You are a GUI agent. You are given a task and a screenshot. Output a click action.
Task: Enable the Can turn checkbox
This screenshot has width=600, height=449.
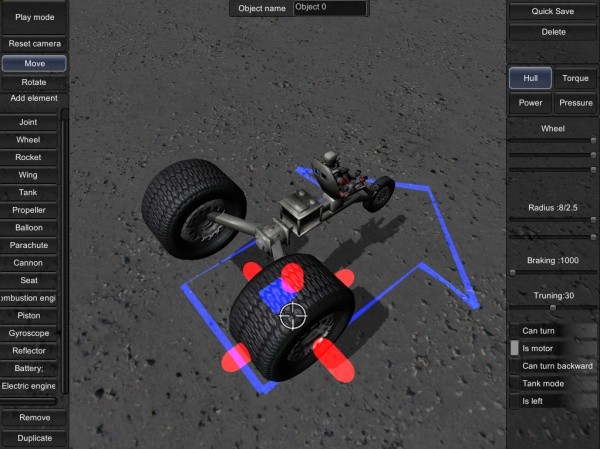[515, 331]
